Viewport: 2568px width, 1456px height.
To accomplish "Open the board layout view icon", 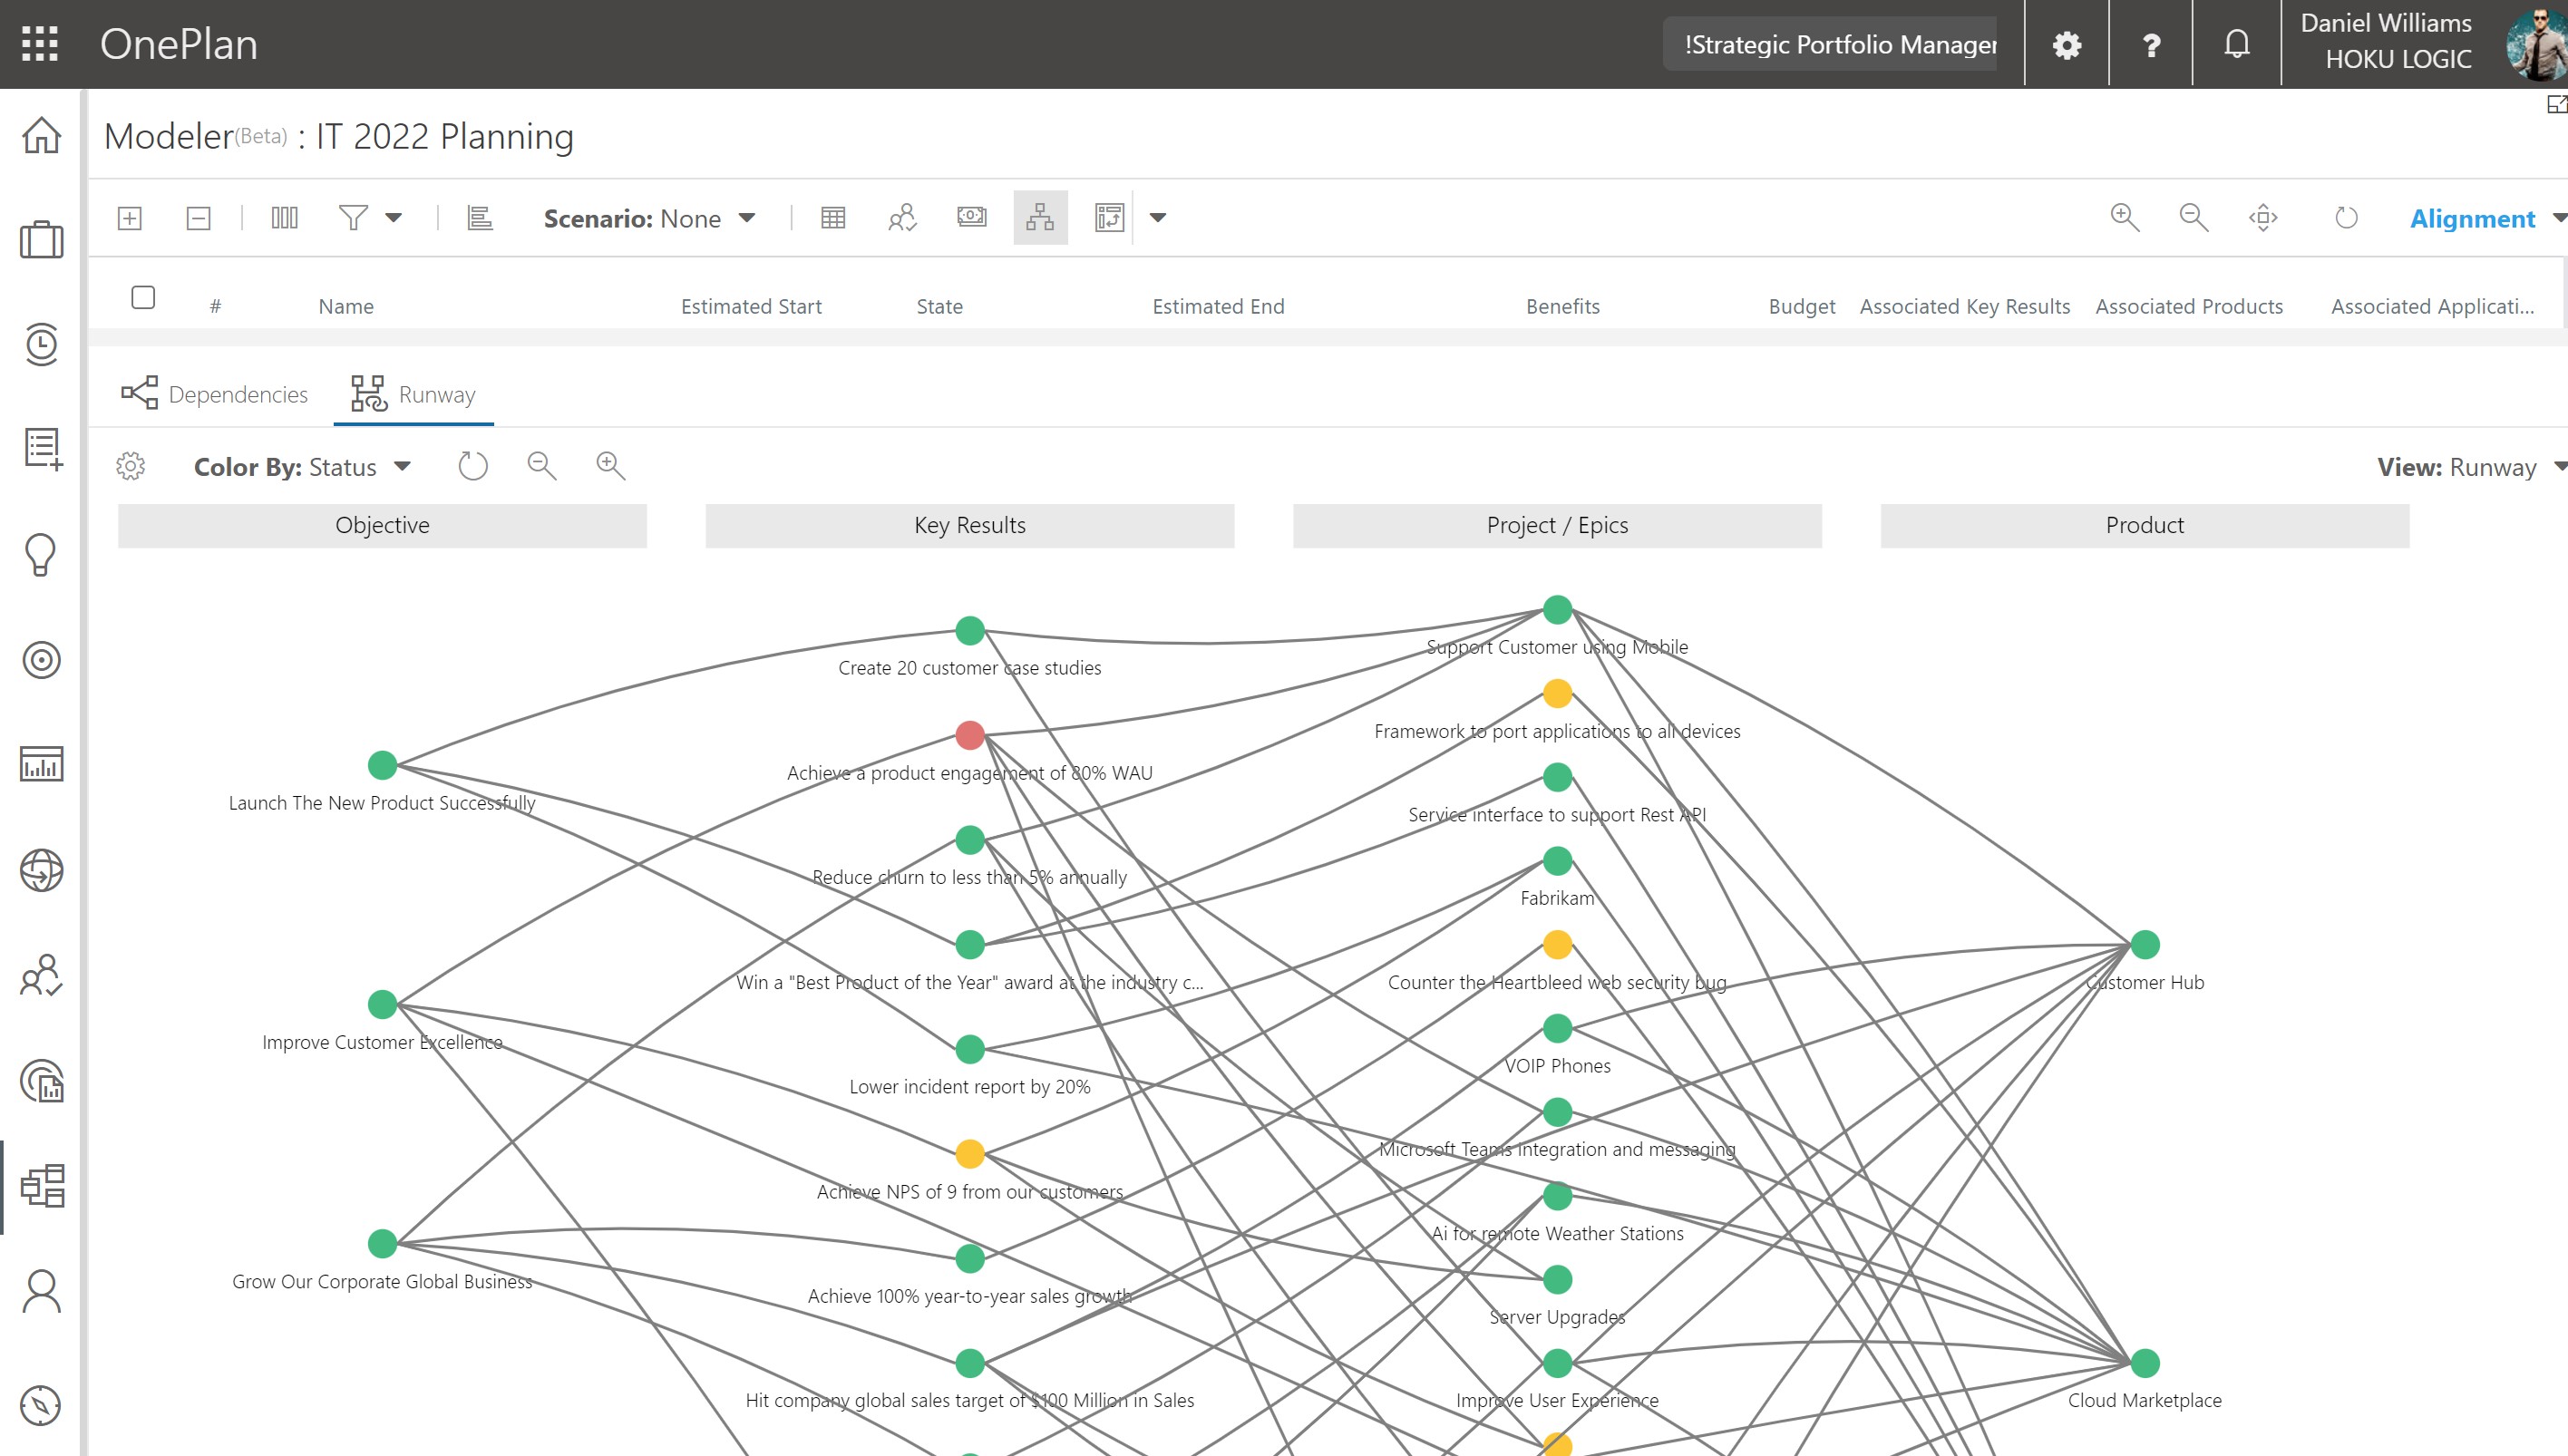I will [1109, 218].
